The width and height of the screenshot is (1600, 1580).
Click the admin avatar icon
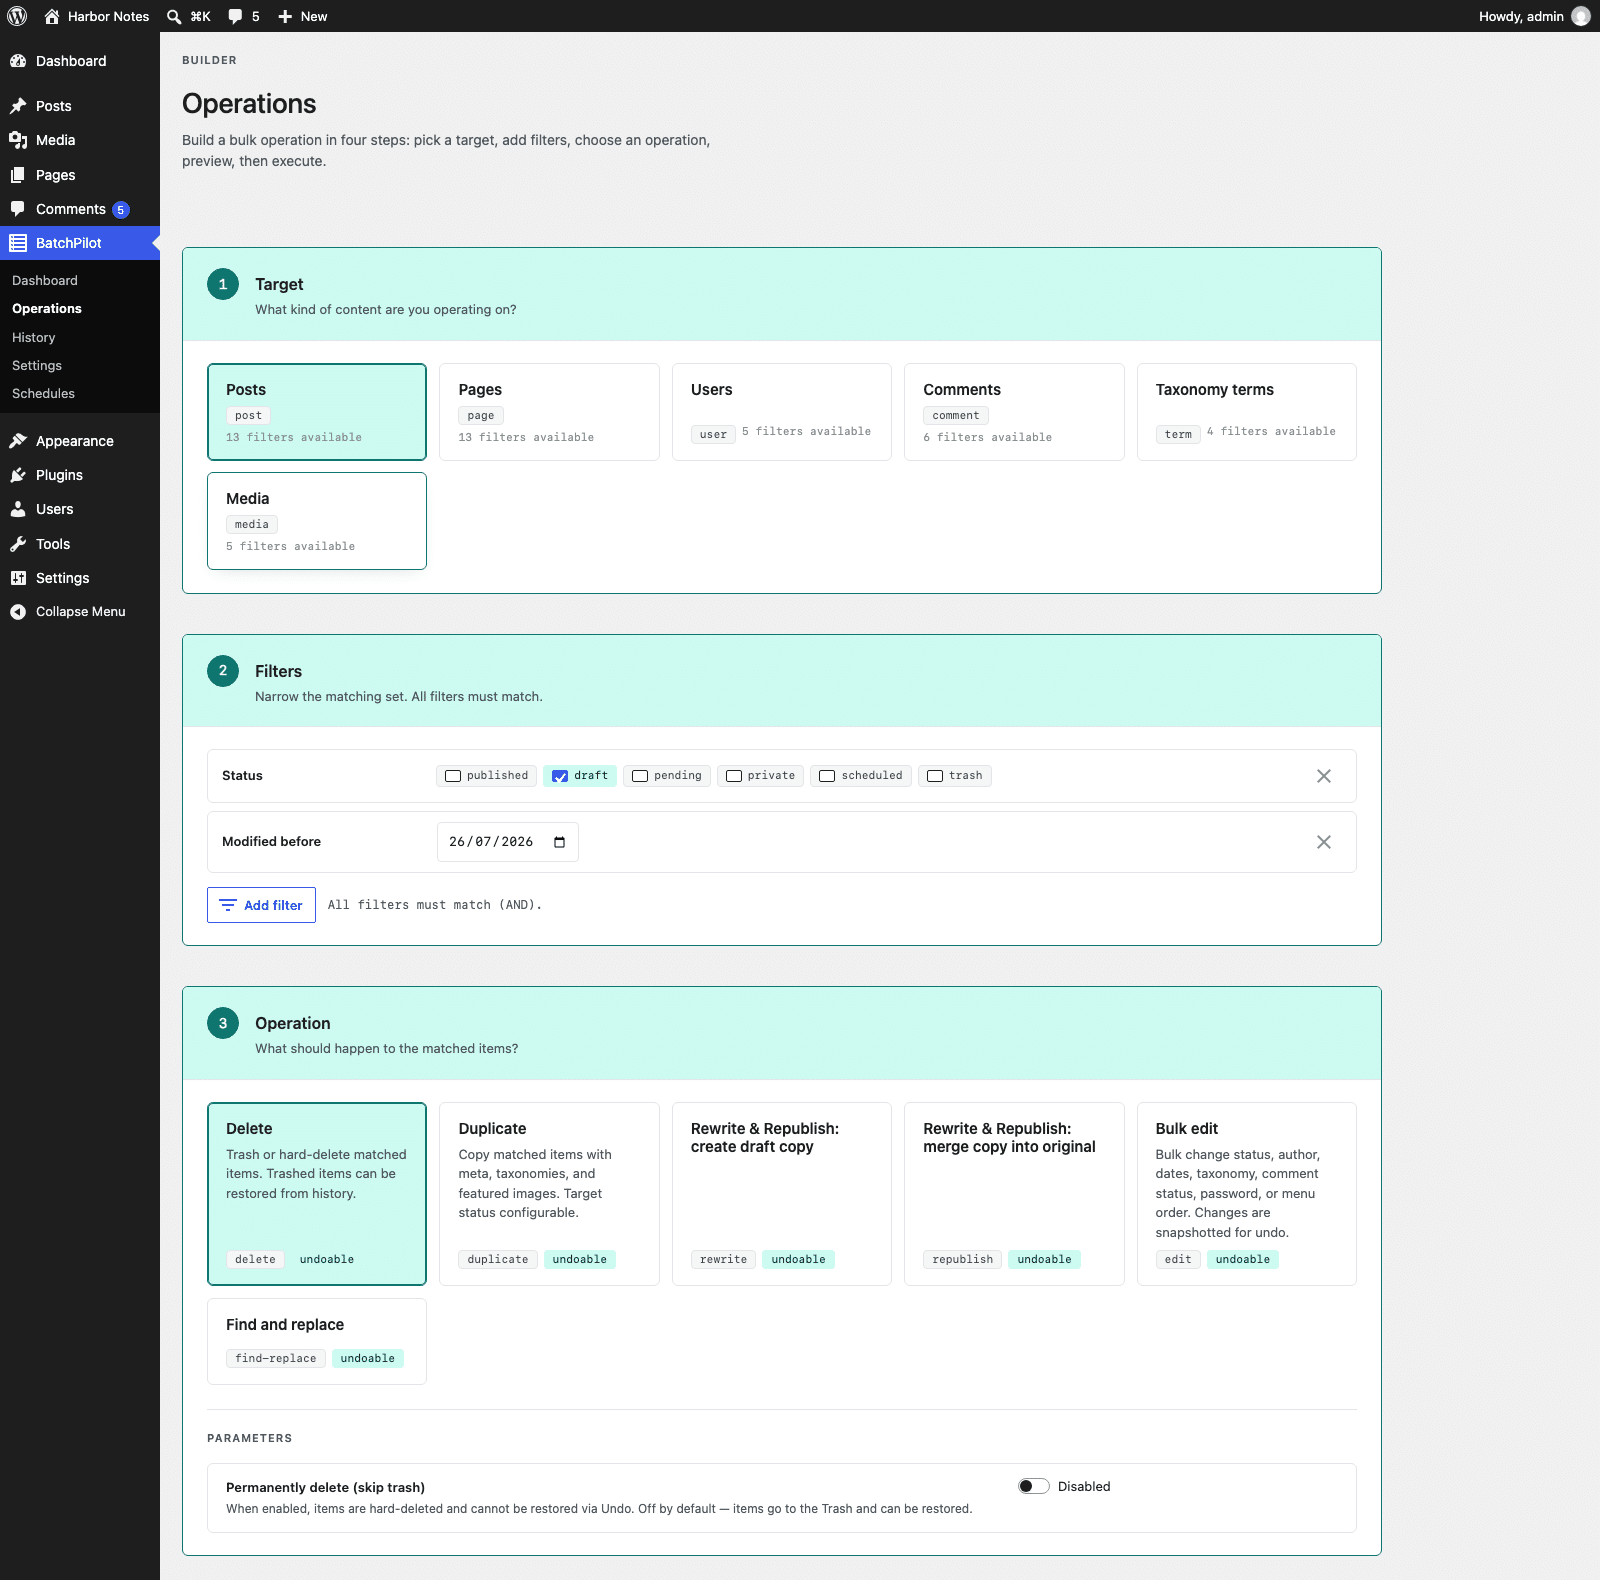point(1581,16)
